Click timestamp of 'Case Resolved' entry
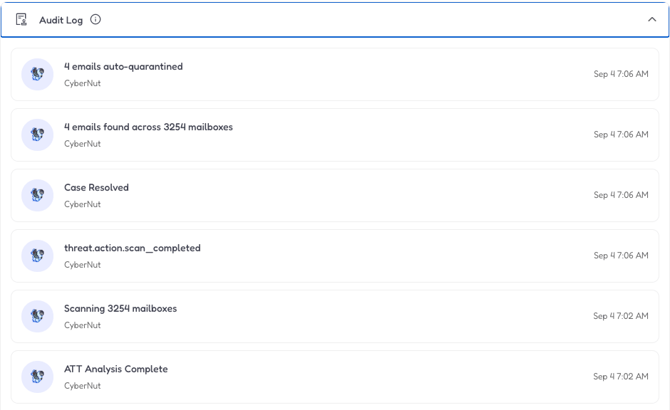Viewport: 670px width, 410px height. click(x=620, y=195)
